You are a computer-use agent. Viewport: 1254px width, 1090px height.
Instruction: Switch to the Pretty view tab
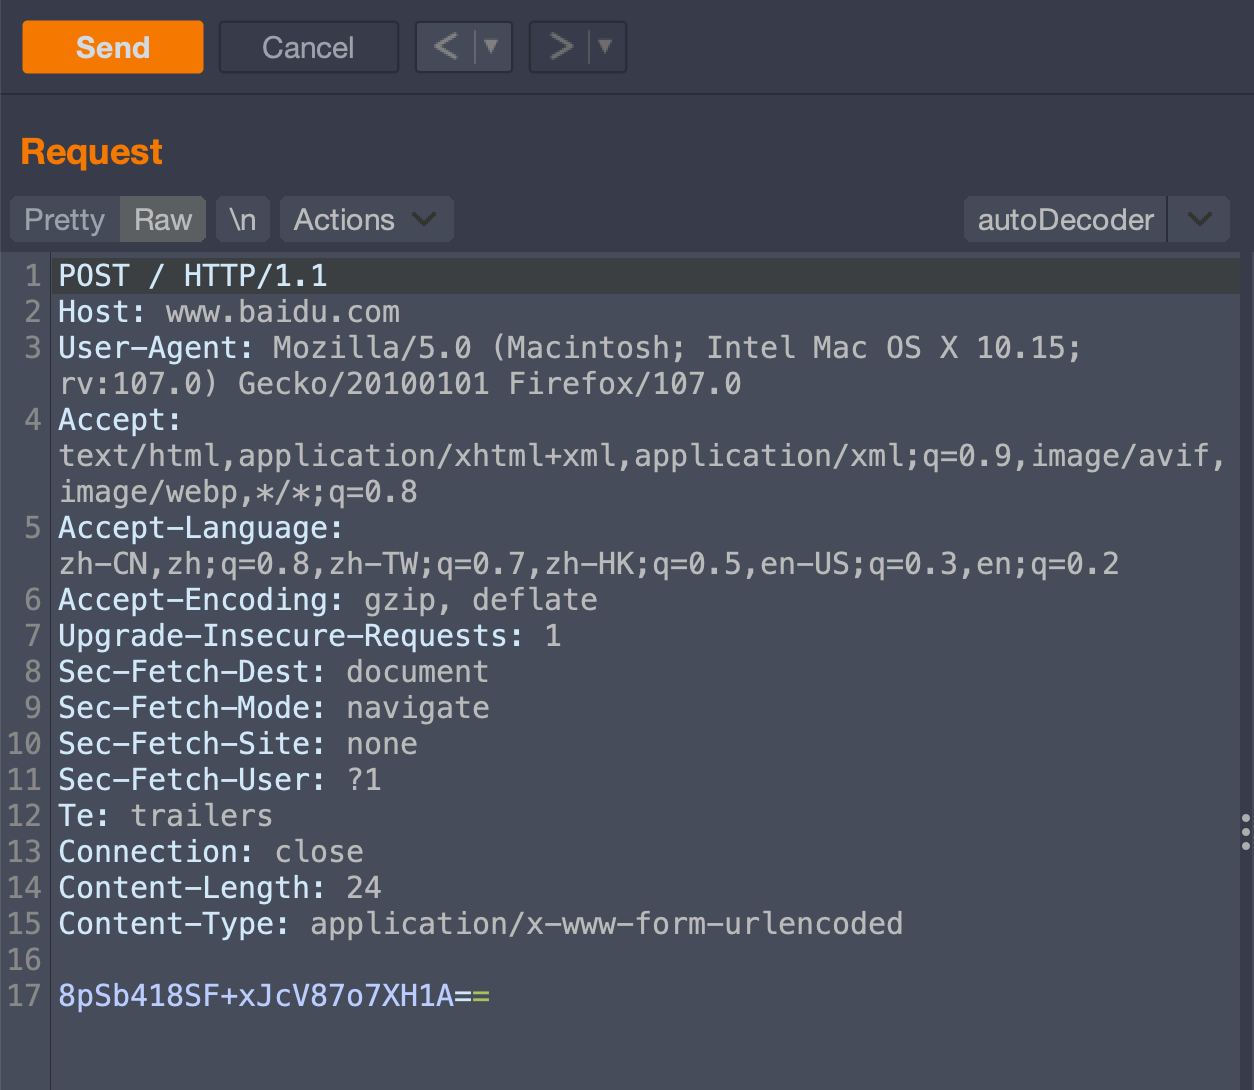coord(65,219)
